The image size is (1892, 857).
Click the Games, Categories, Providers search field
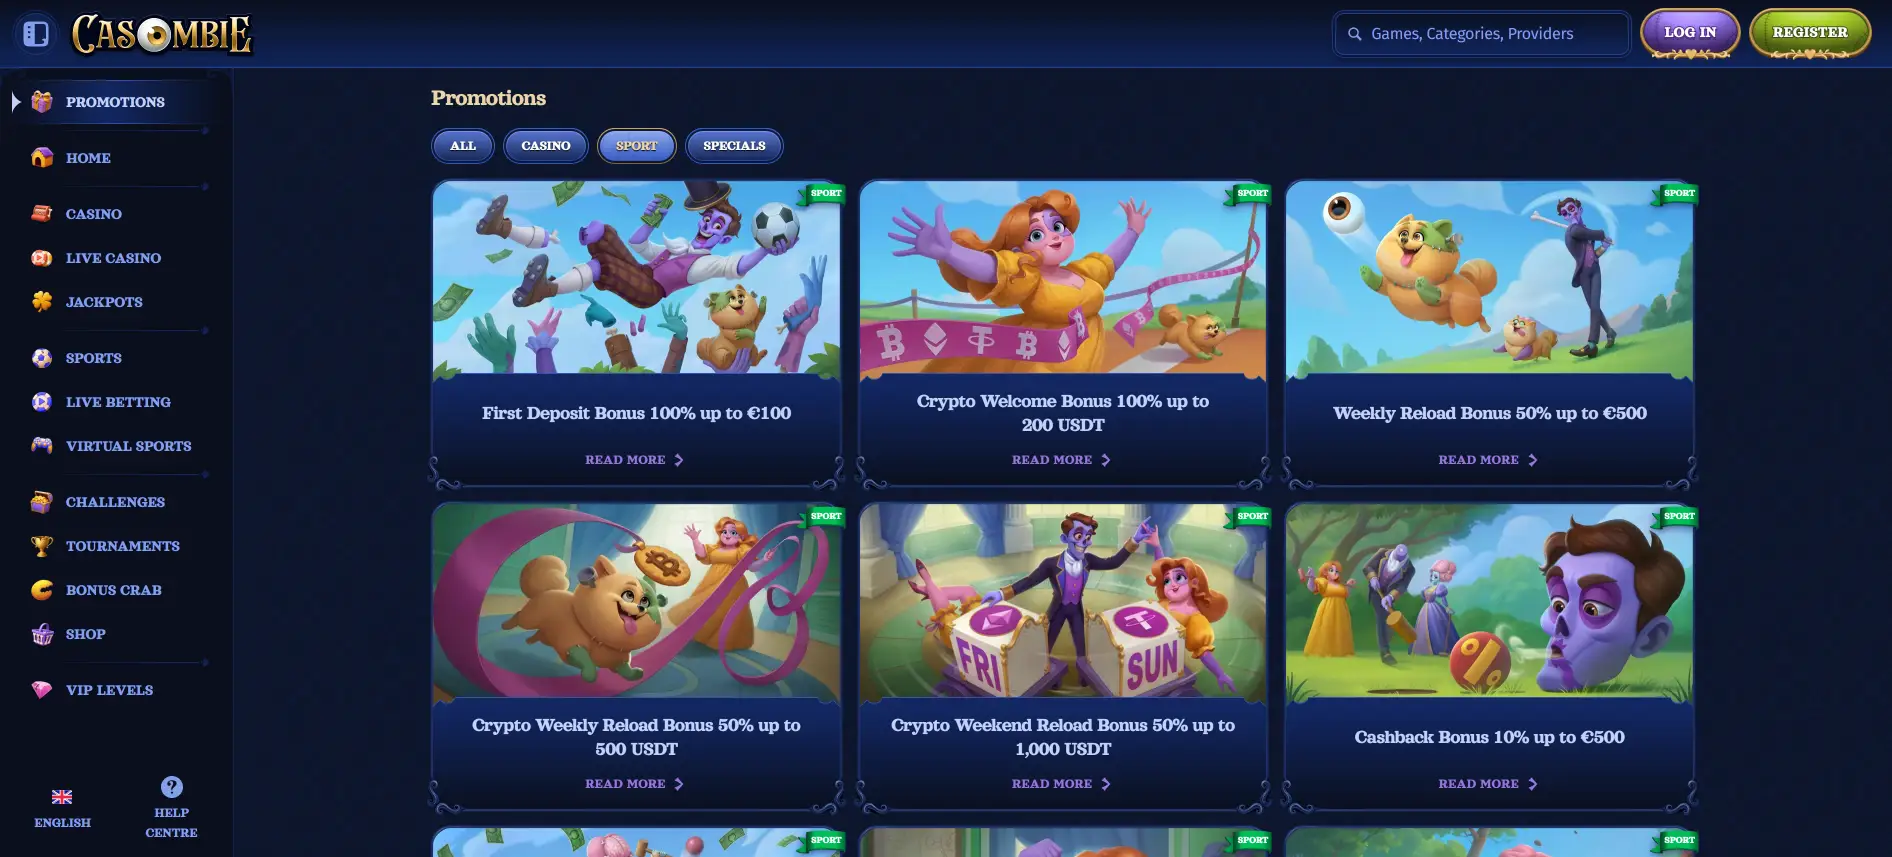coord(1482,34)
